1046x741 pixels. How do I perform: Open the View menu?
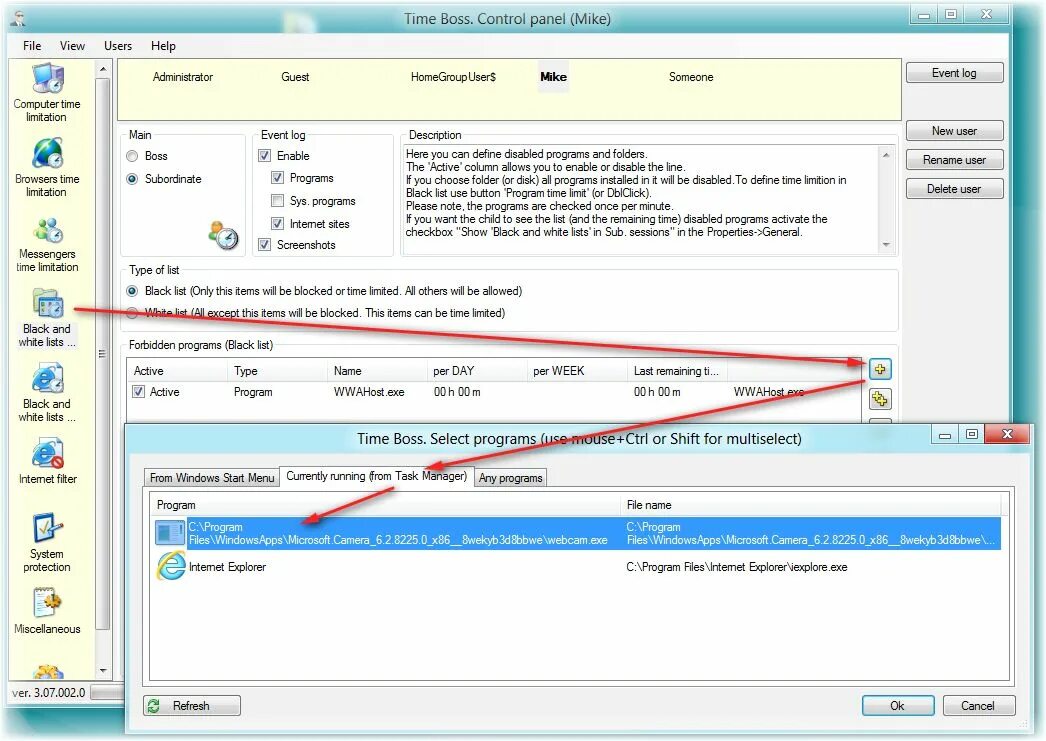pyautogui.click(x=72, y=46)
